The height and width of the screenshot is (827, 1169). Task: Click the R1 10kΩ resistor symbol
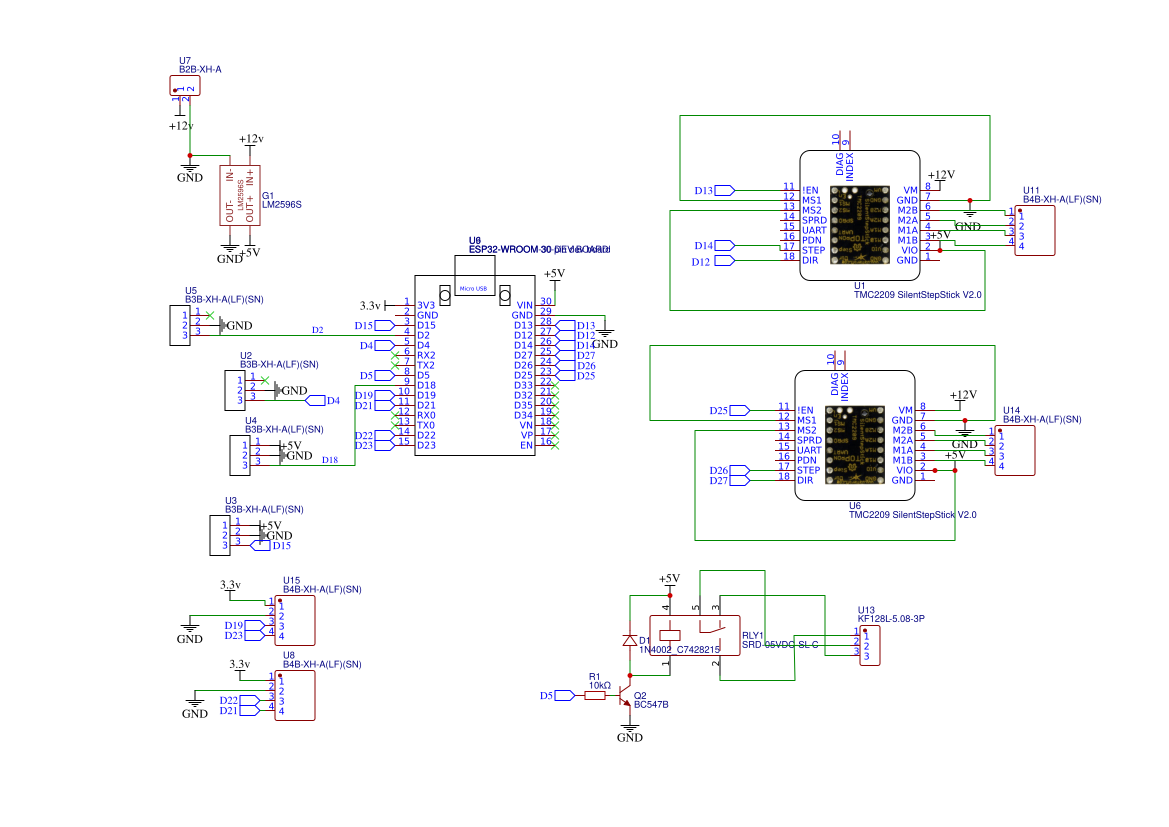[x=595, y=696]
